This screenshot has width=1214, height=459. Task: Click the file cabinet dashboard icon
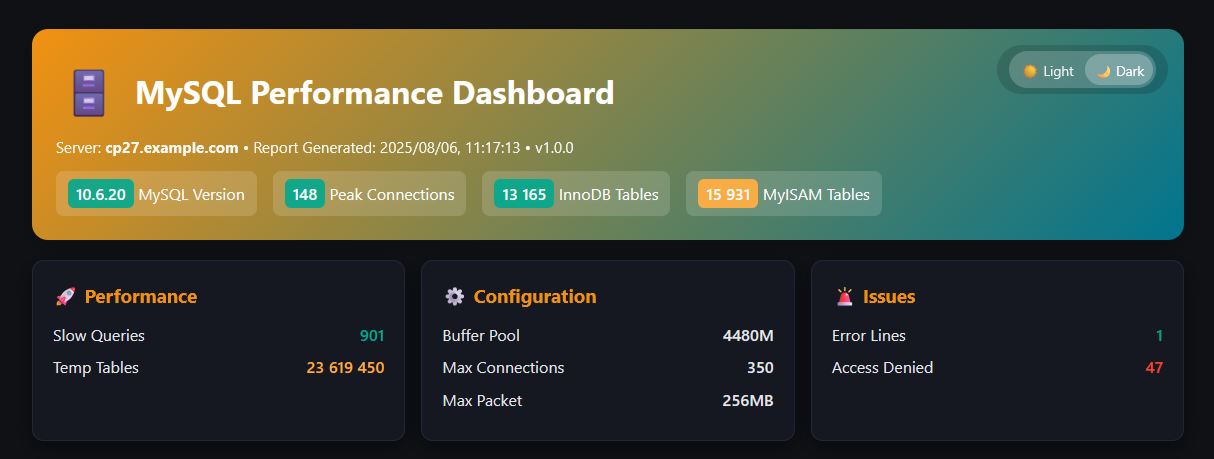coord(88,93)
